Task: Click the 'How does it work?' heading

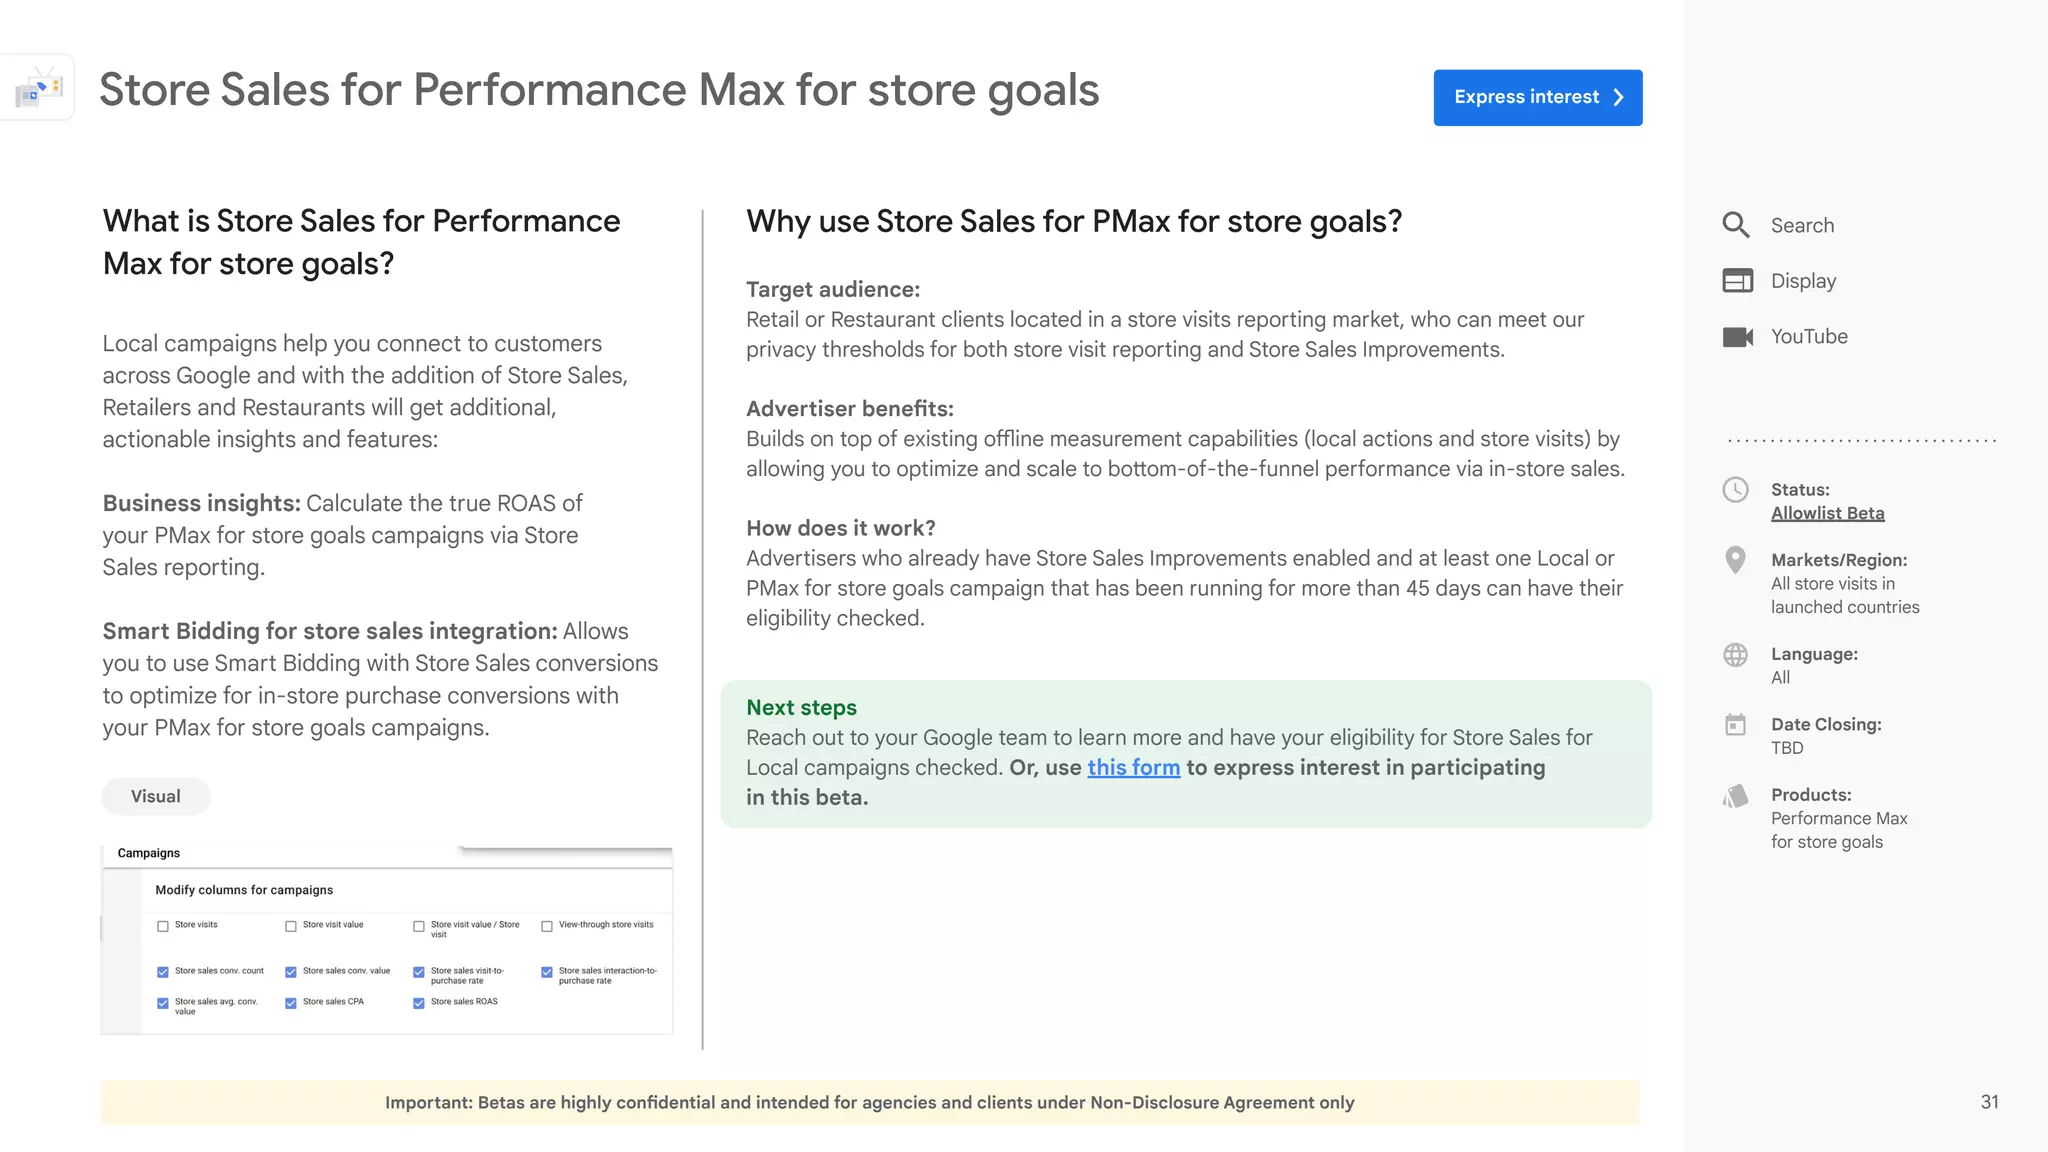Action: (841, 528)
